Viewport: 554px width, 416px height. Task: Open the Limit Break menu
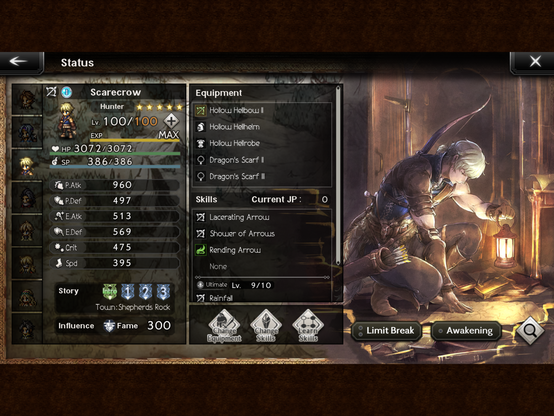(x=386, y=331)
